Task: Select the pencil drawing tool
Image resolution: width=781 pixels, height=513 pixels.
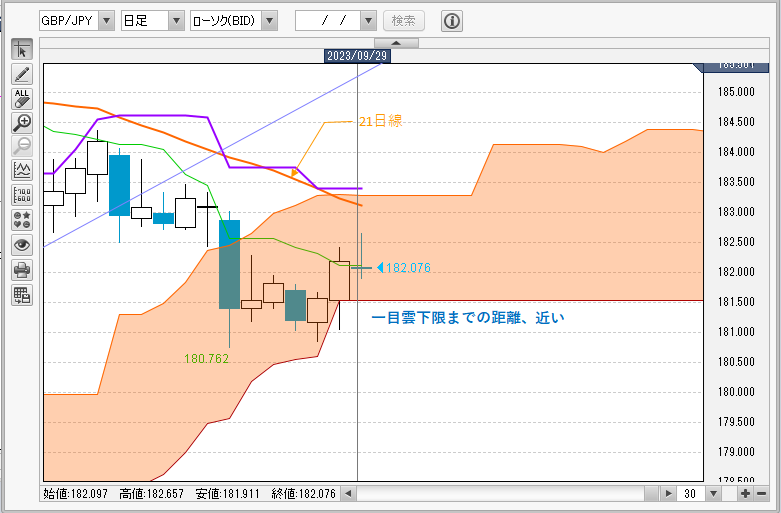Action: click(x=22, y=74)
